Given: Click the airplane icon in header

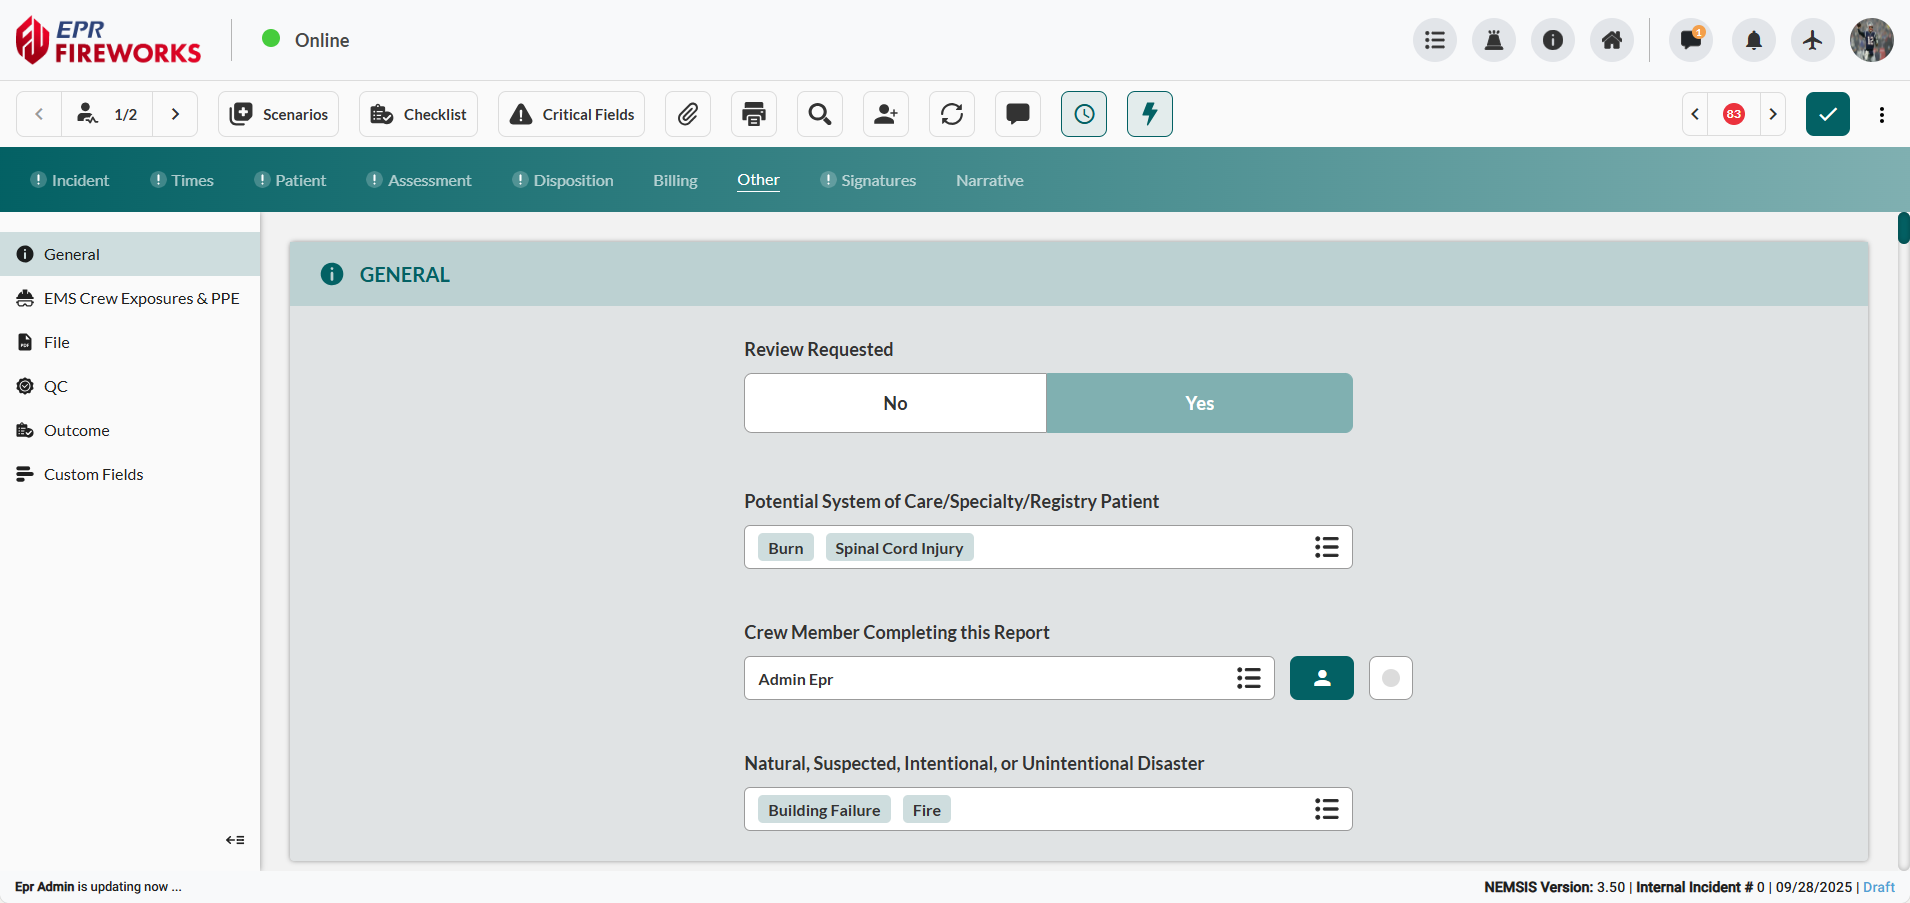Looking at the screenshot, I should 1812,40.
